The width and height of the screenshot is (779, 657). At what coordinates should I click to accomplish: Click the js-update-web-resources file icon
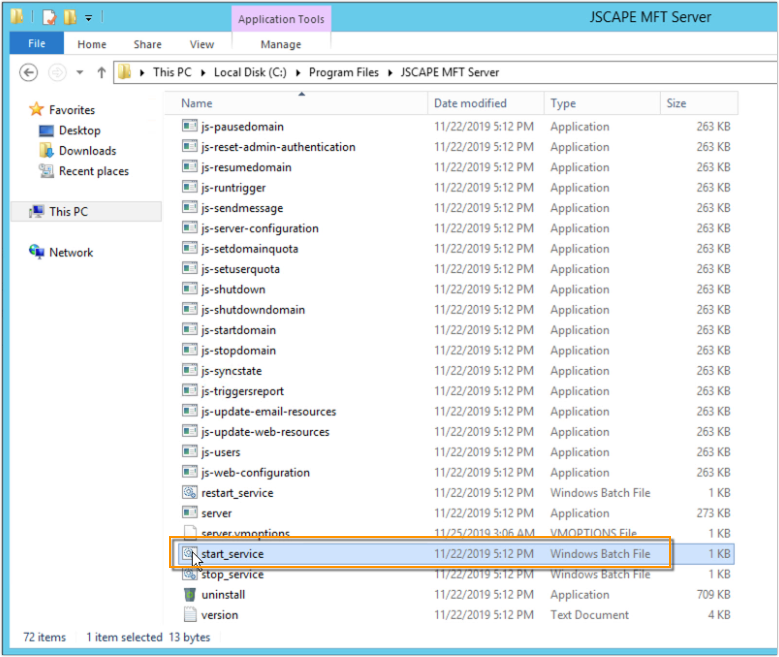[x=189, y=431]
